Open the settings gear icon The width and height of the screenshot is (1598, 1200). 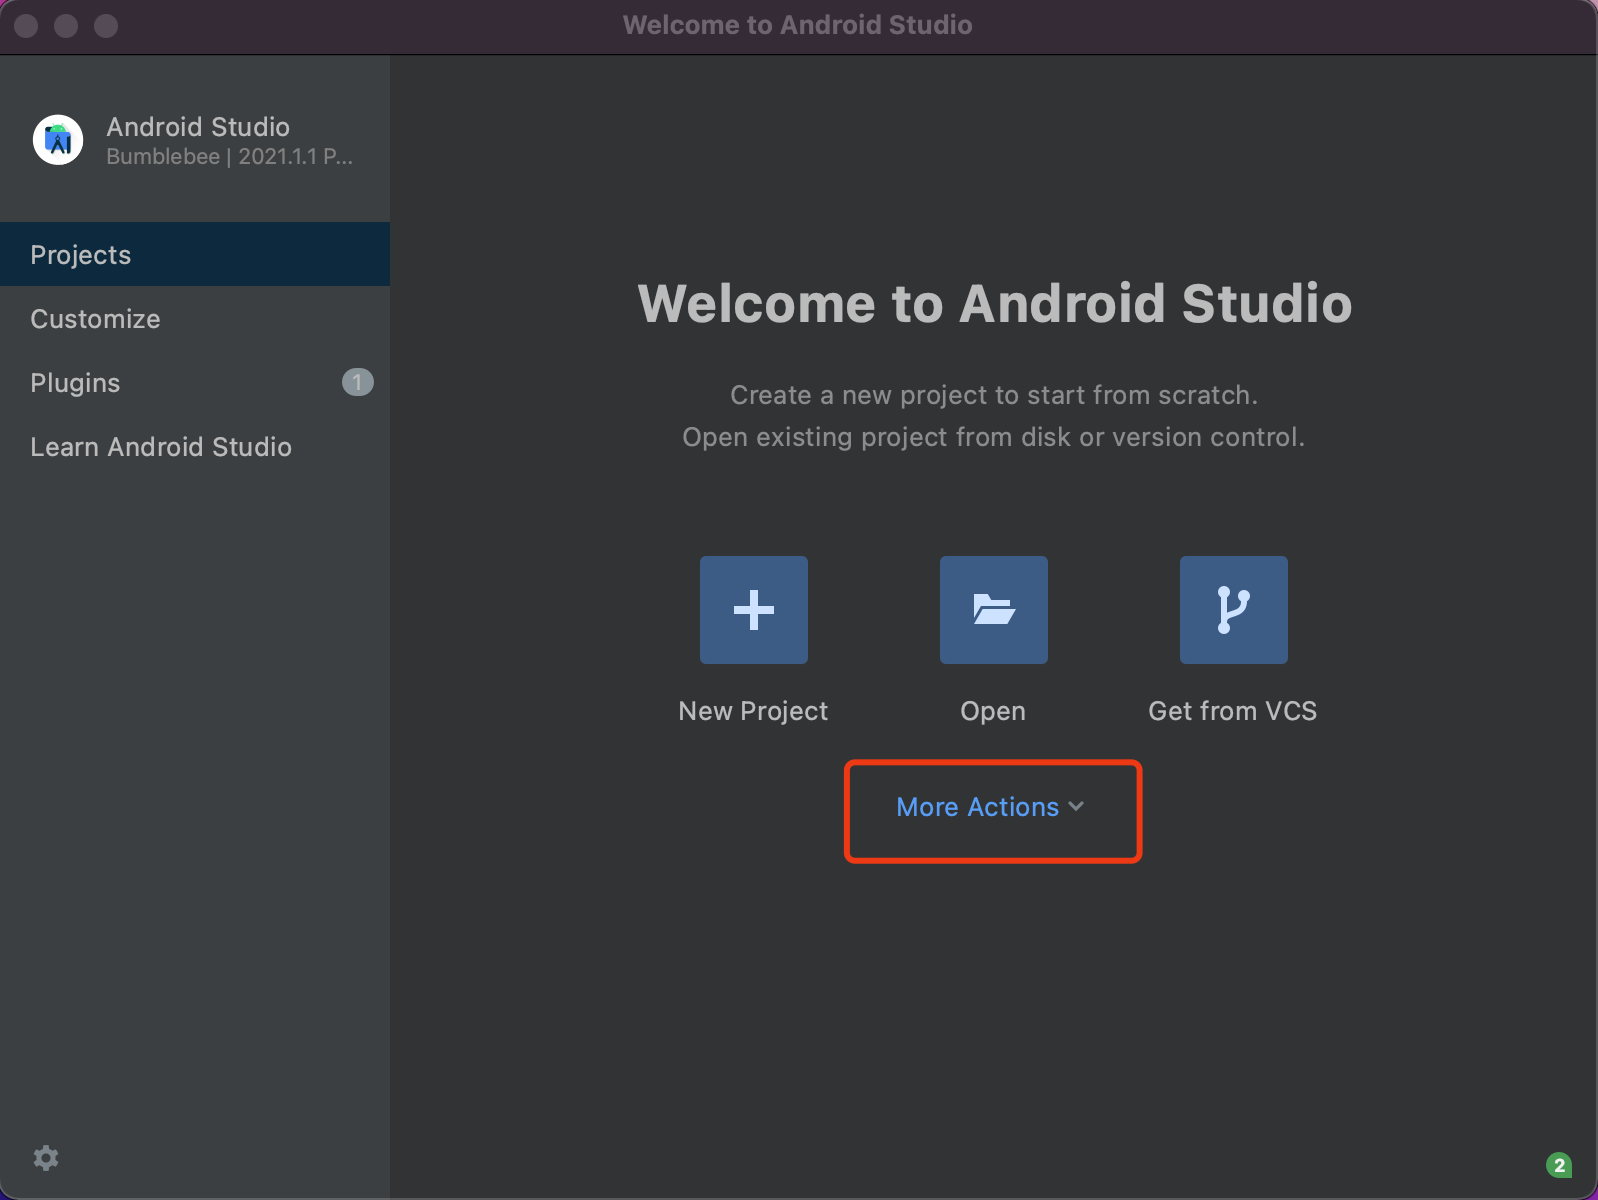pyautogui.click(x=46, y=1158)
